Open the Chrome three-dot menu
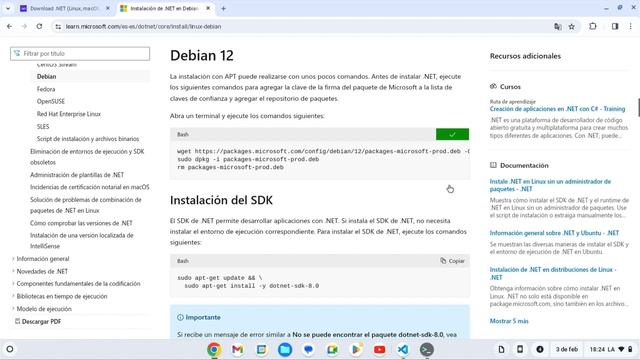 coord(630,26)
